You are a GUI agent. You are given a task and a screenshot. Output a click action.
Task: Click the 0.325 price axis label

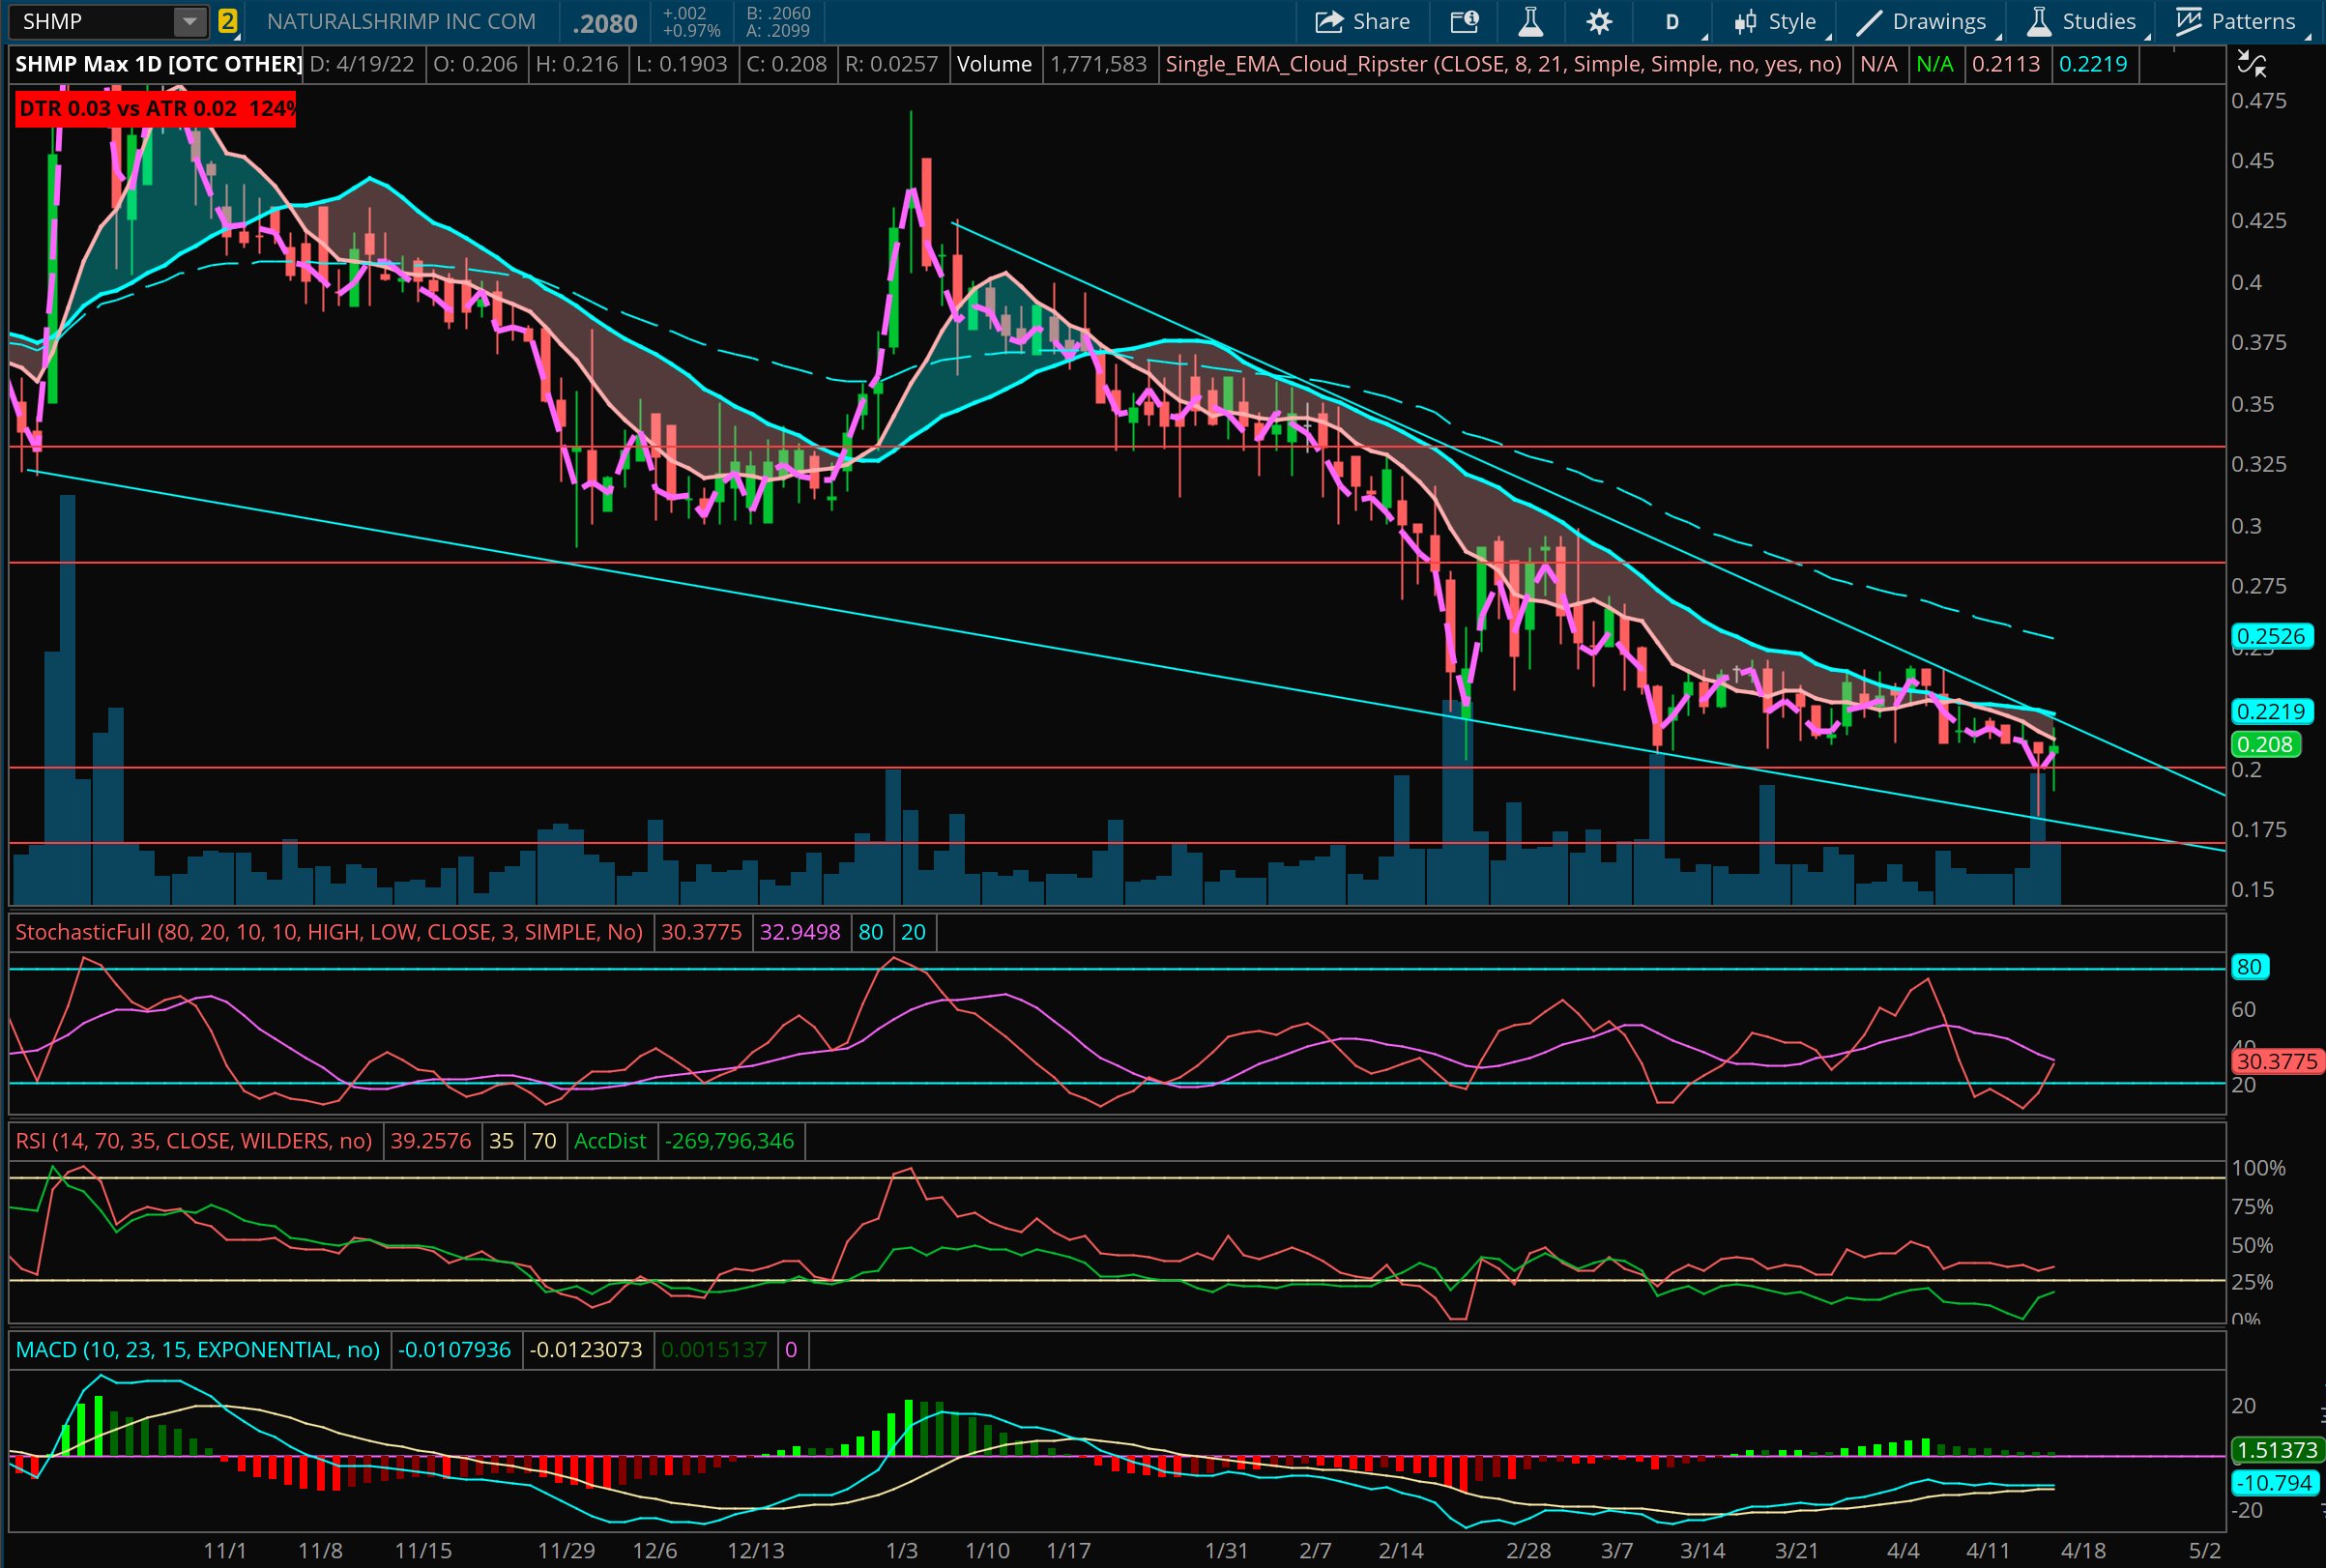click(x=2259, y=464)
